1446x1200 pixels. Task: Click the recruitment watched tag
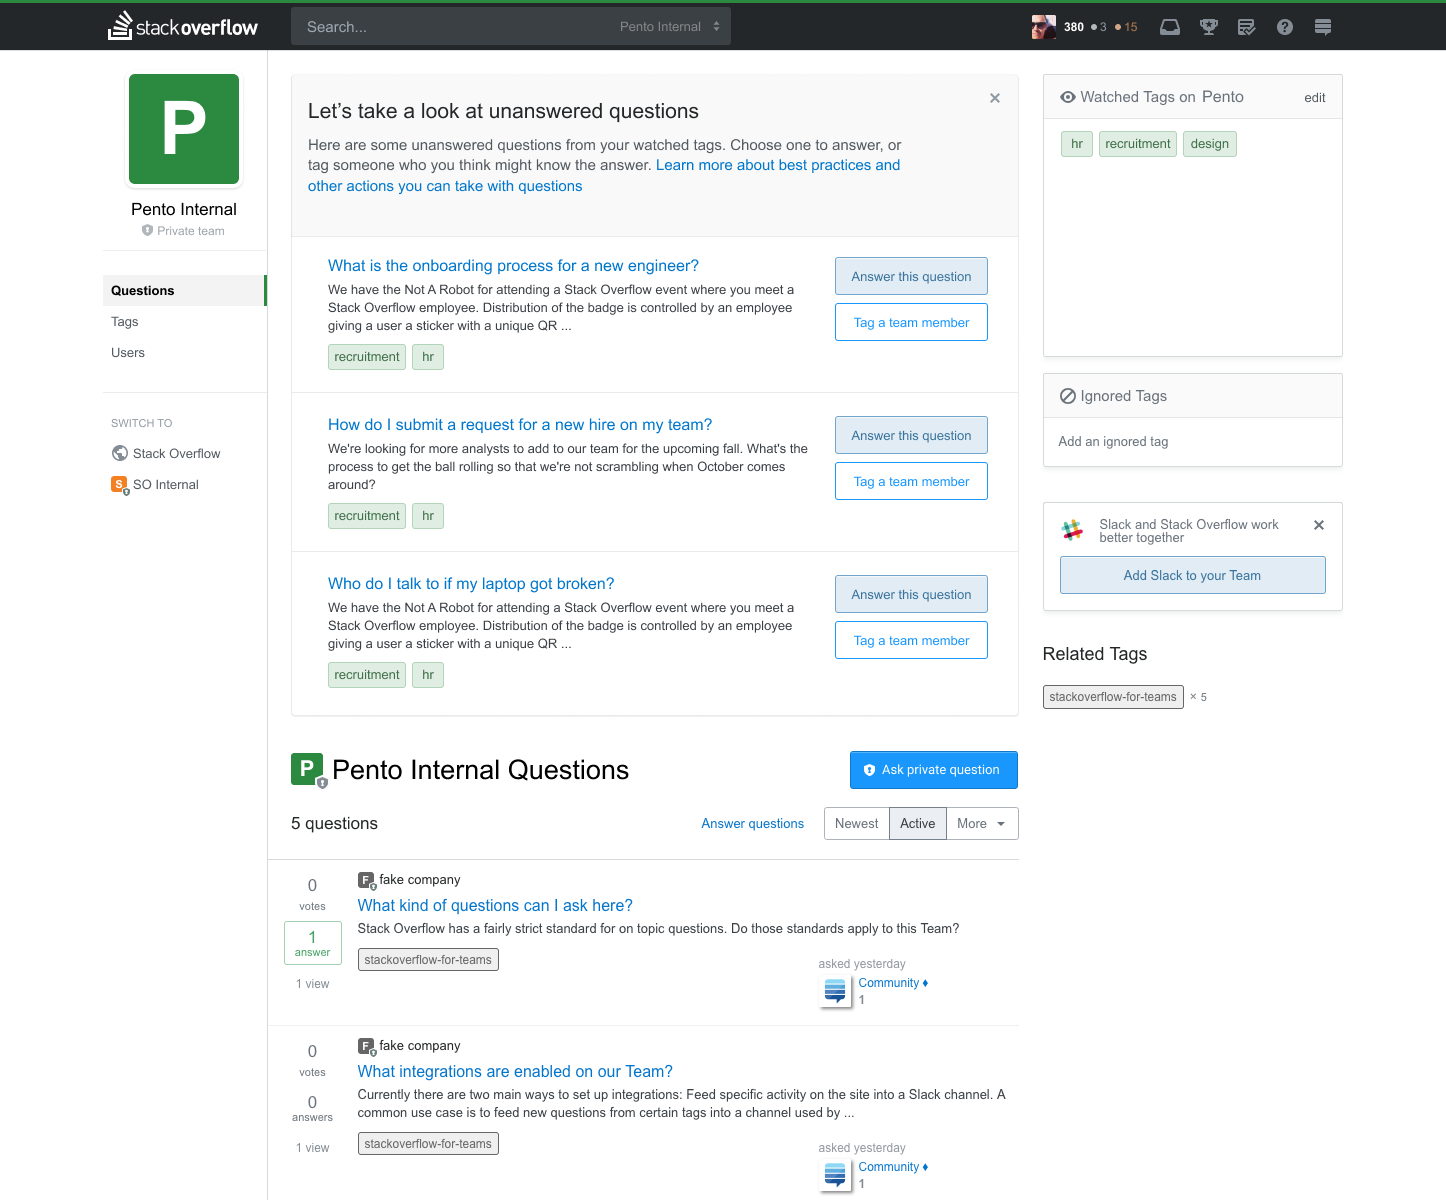coord(1138,144)
